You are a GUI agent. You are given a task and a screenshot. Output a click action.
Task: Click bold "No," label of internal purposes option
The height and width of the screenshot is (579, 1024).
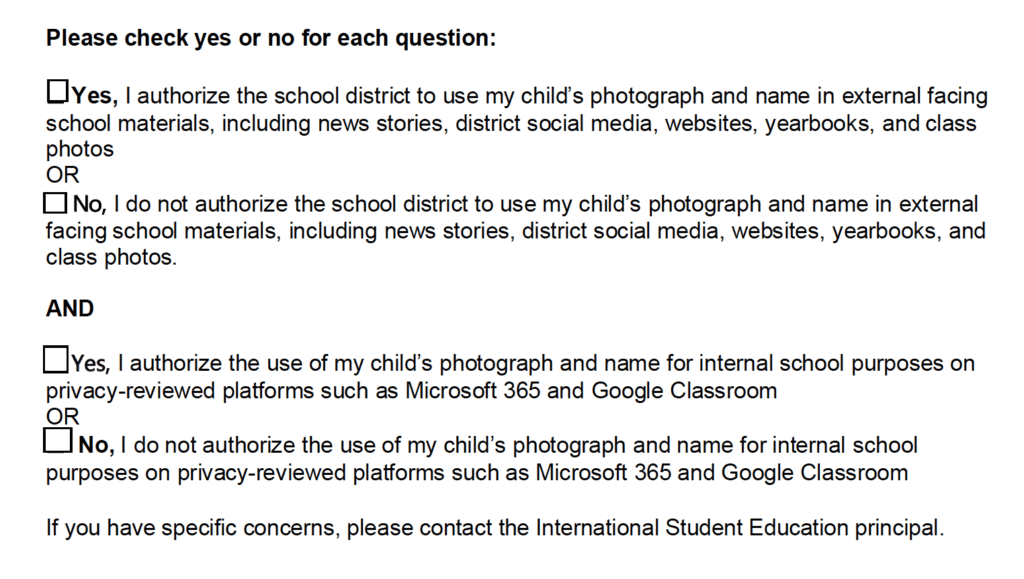[x=97, y=444]
